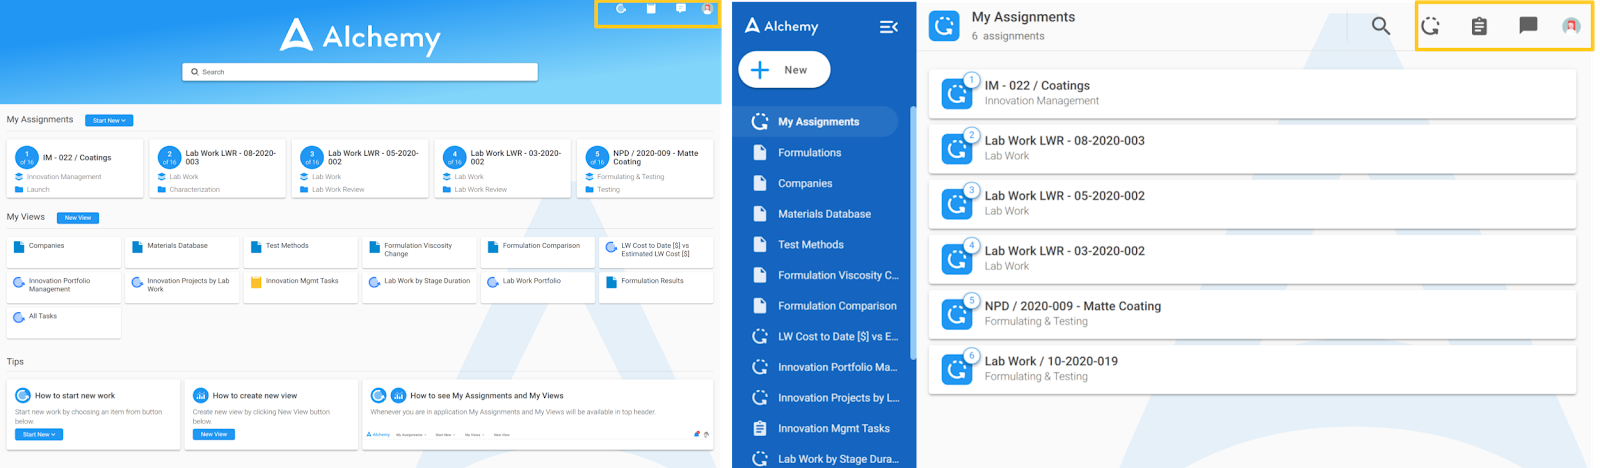Screen dimensions: 1600x468
Task: Click numbered icon 1 of IM - 022 list row
Action: pyautogui.click(x=957, y=93)
